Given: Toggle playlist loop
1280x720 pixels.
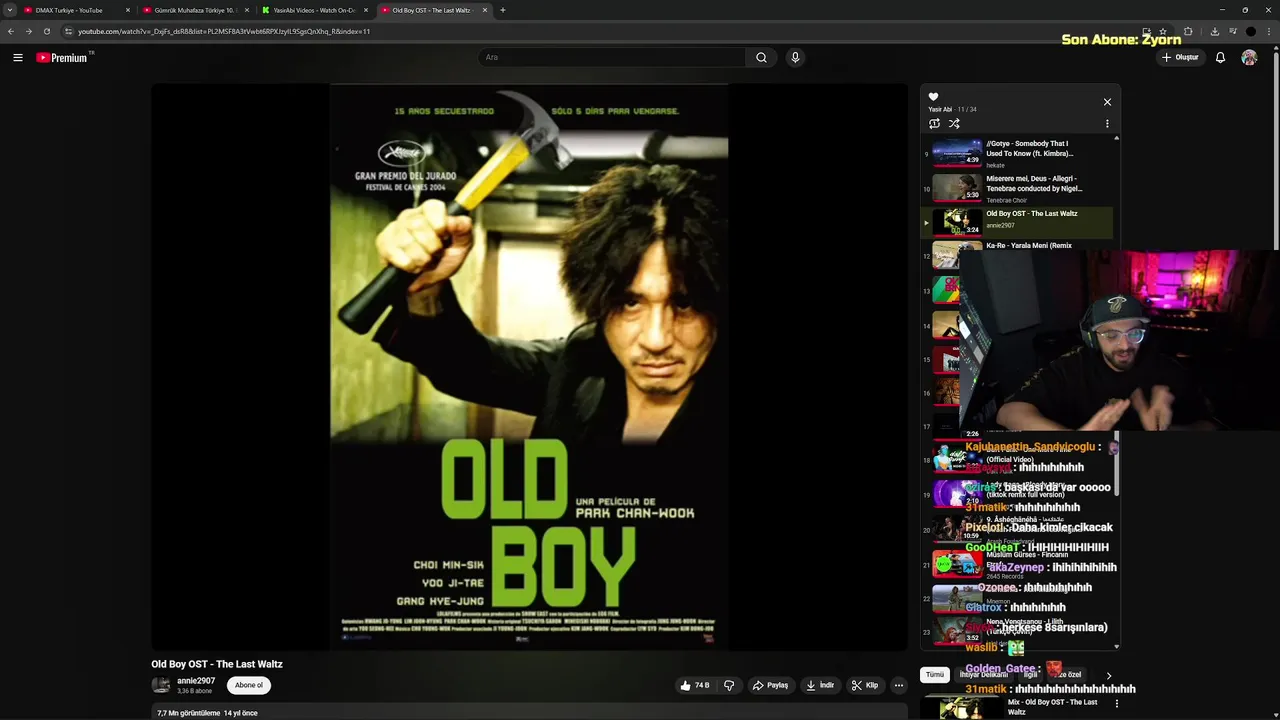Looking at the screenshot, I should click(x=934, y=124).
